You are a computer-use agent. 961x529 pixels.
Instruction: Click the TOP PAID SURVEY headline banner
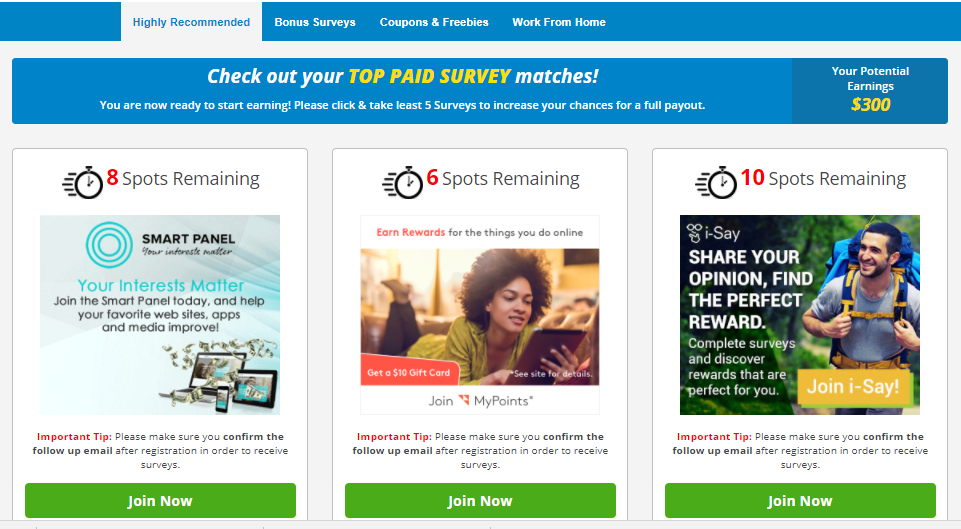coord(402,91)
